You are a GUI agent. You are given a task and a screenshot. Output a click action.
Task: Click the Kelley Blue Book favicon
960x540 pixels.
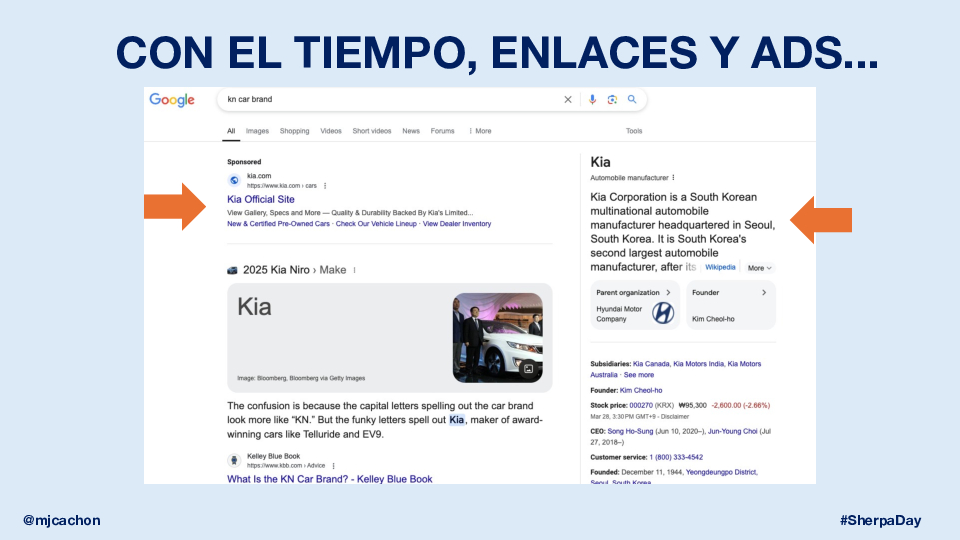[x=234, y=460]
